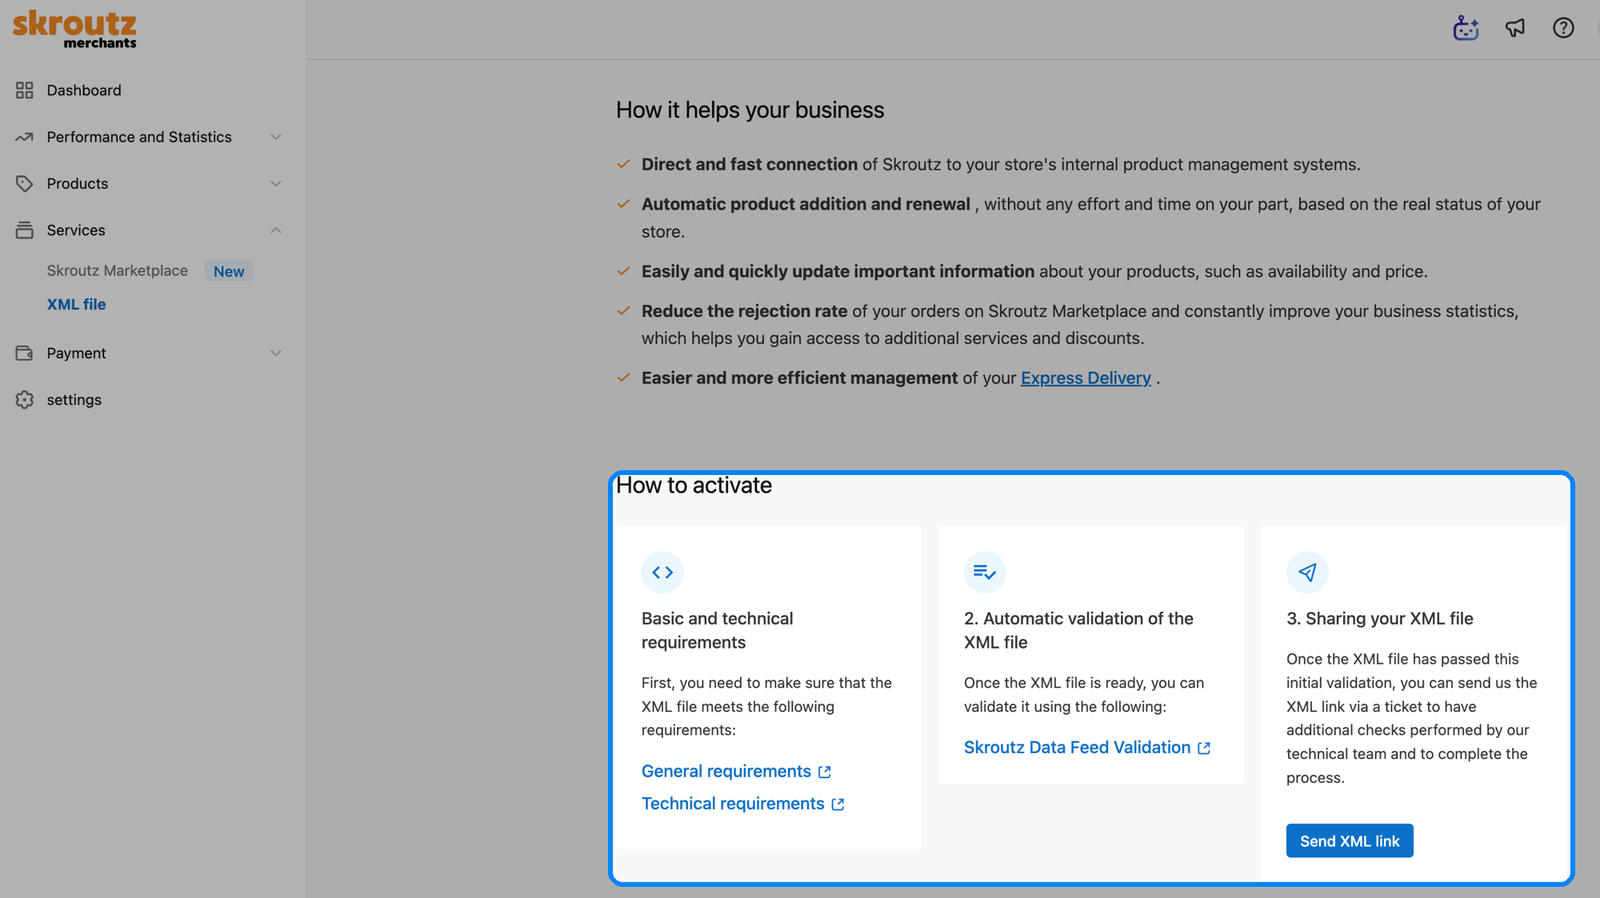Select the Services menu item
The height and width of the screenshot is (898, 1600).
tap(76, 230)
